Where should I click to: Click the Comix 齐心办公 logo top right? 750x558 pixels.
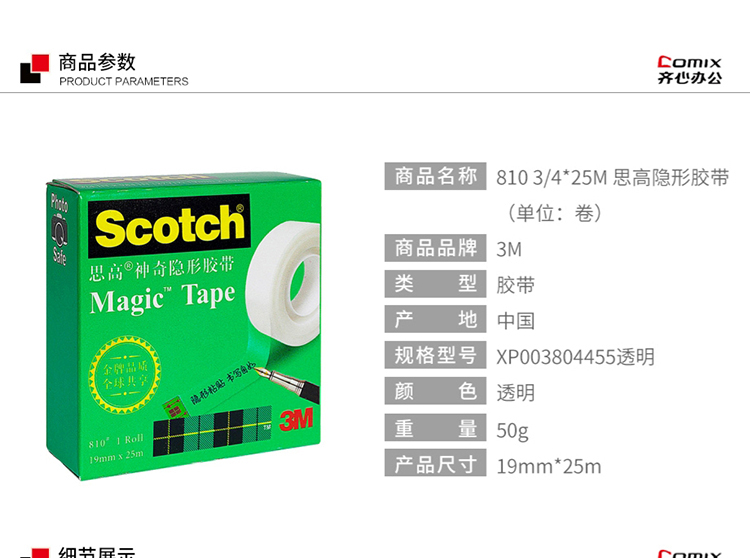(x=689, y=70)
